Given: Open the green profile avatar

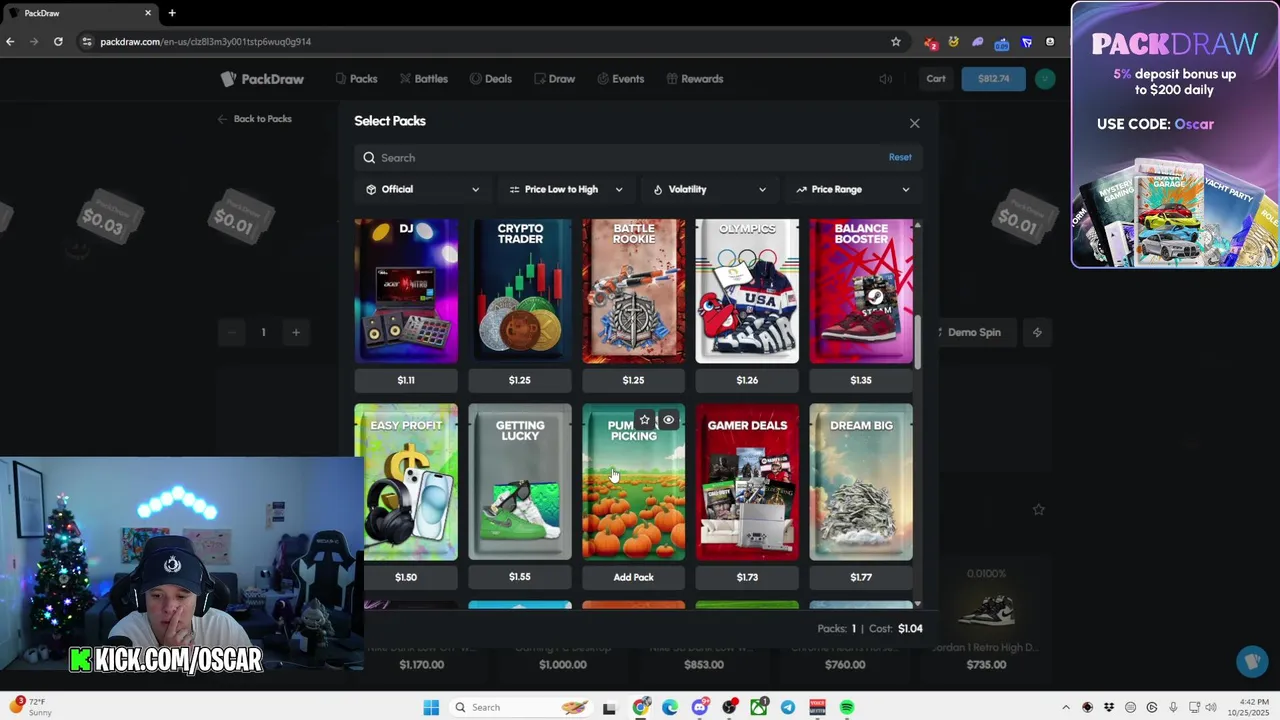Looking at the screenshot, I should pyautogui.click(x=1045, y=79).
